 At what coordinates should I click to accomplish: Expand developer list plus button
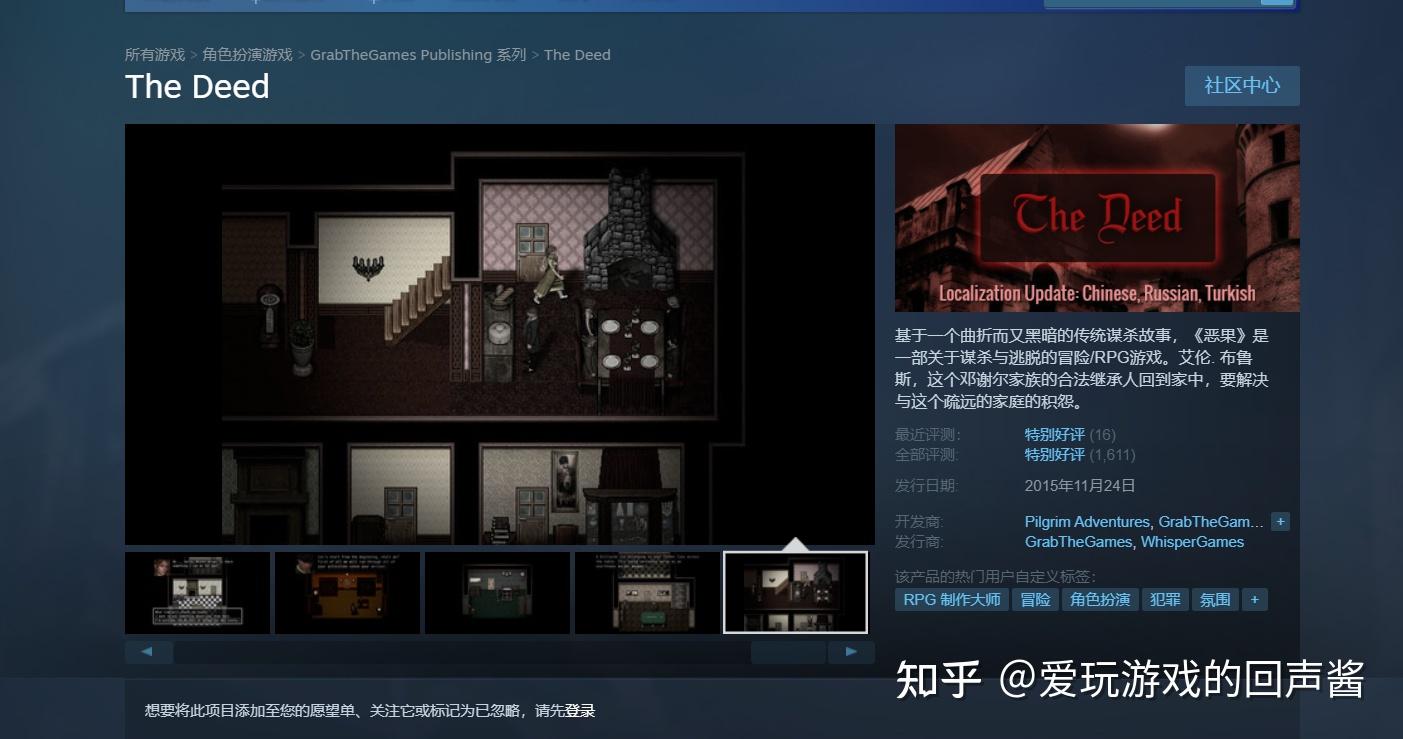1280,522
